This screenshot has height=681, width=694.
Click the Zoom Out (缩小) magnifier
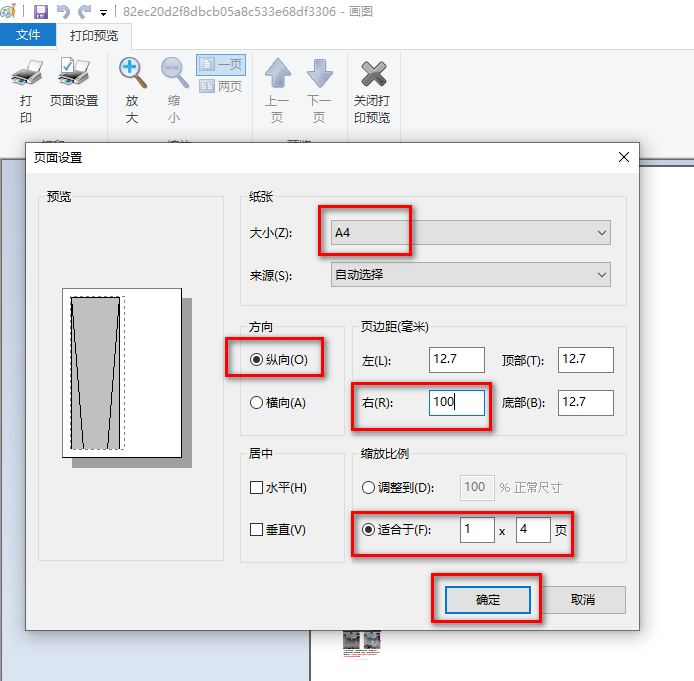coord(174,72)
